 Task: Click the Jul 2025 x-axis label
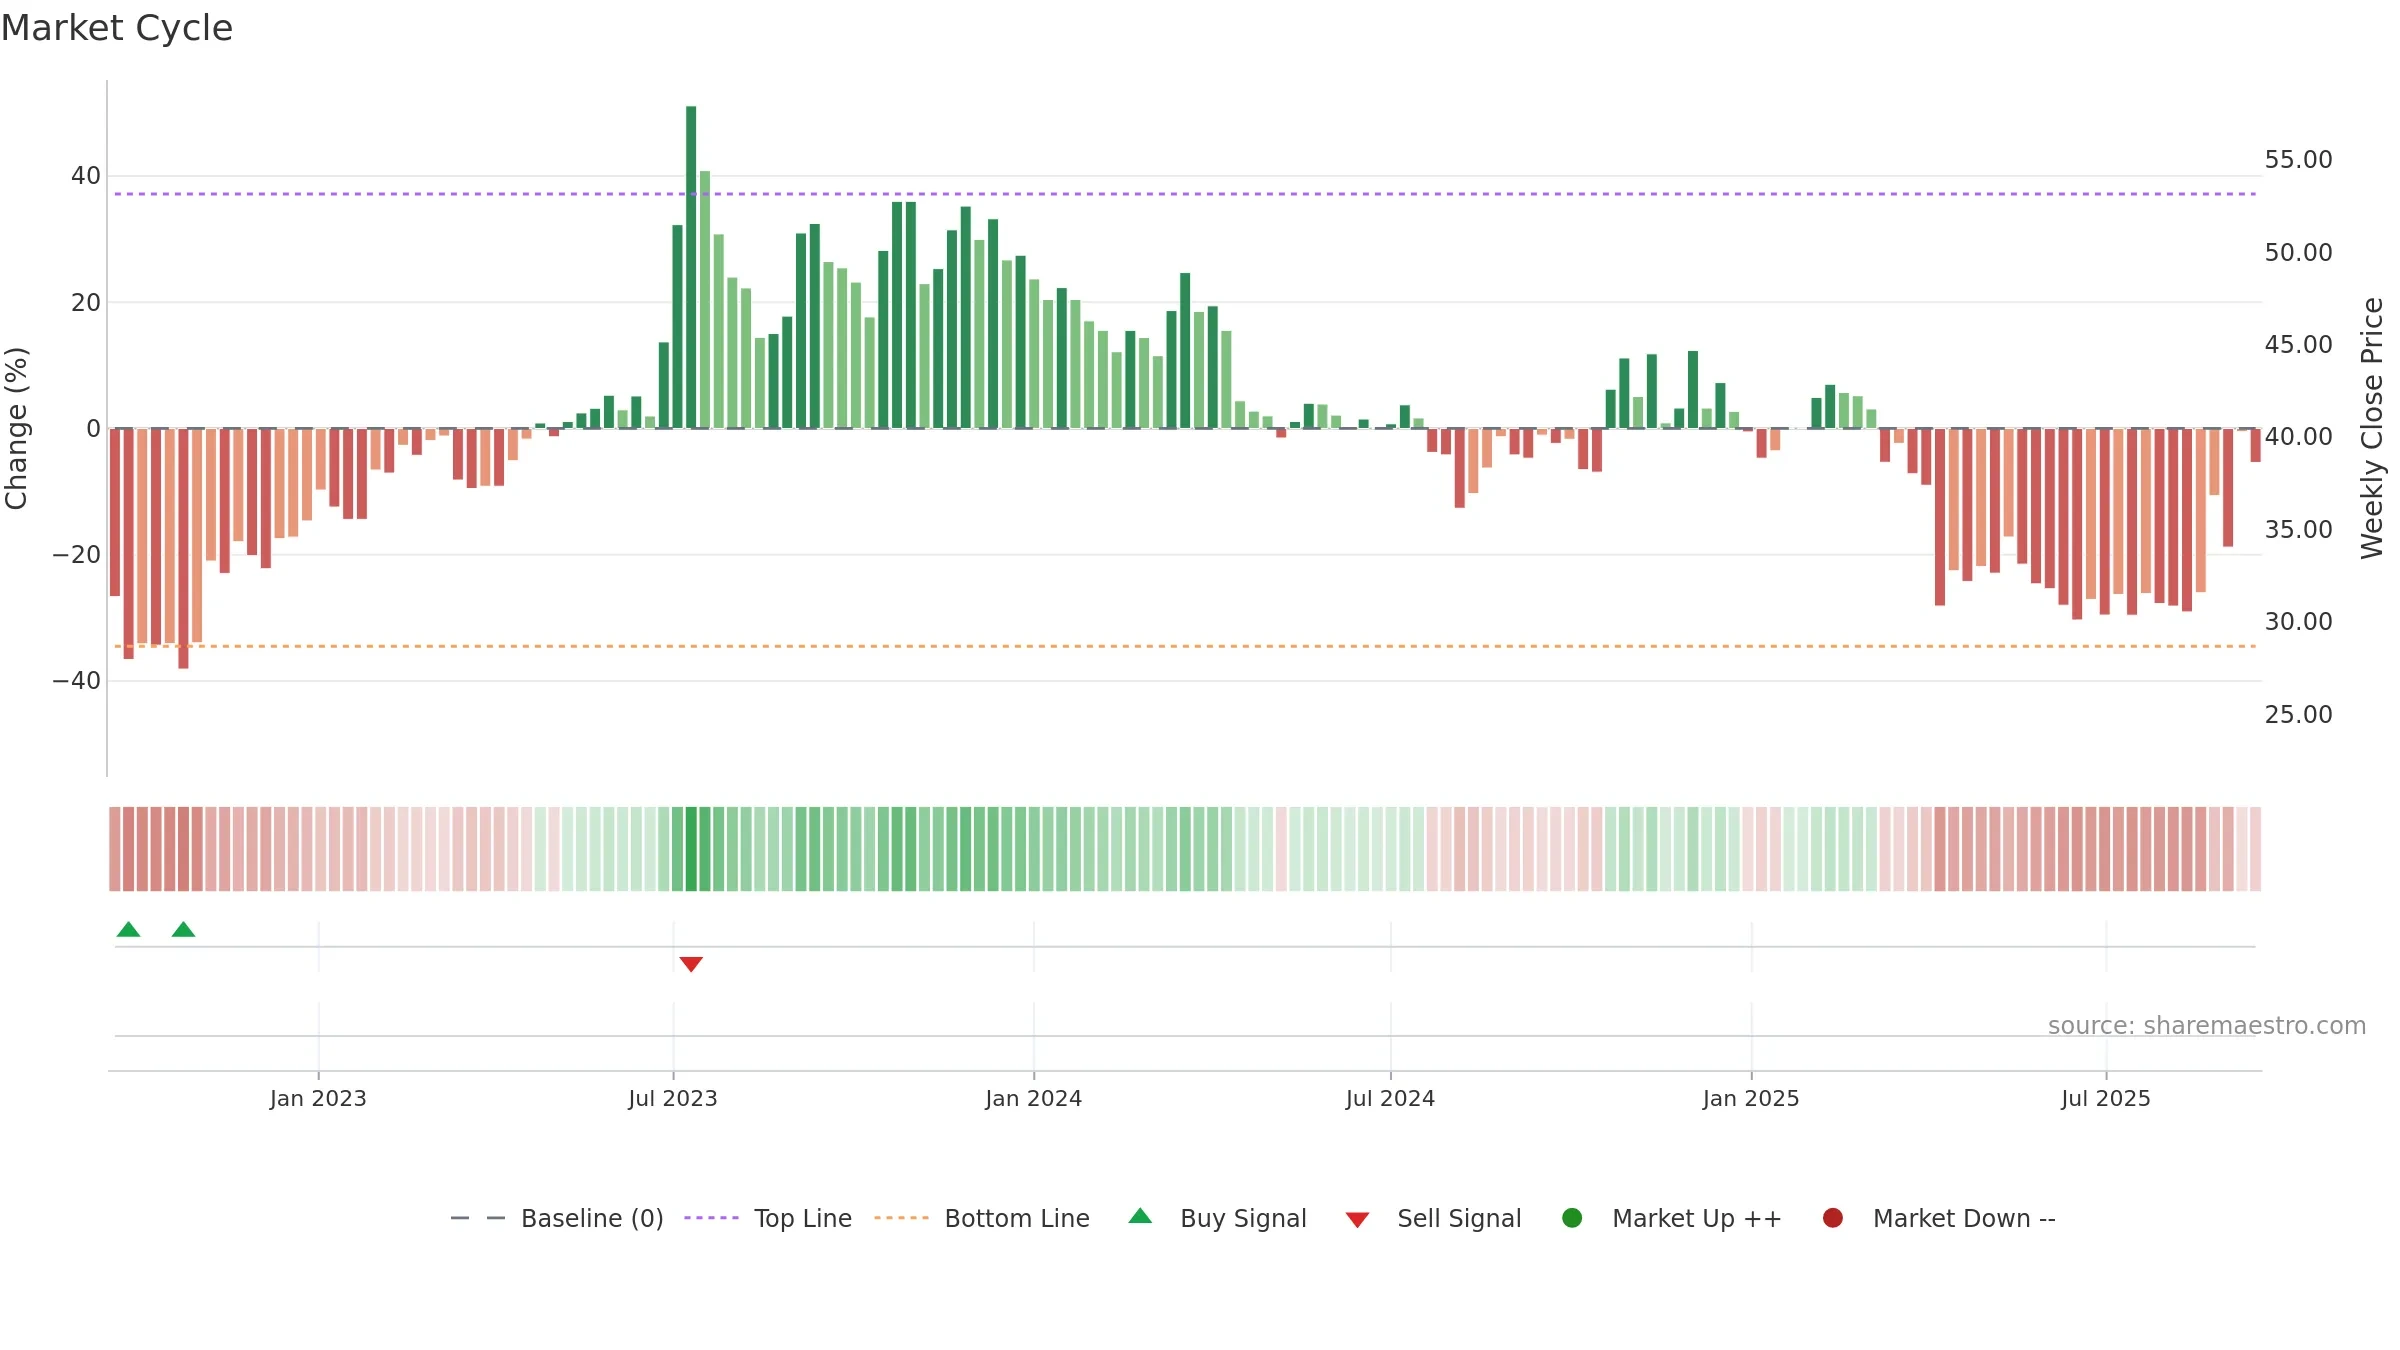click(x=2106, y=1098)
